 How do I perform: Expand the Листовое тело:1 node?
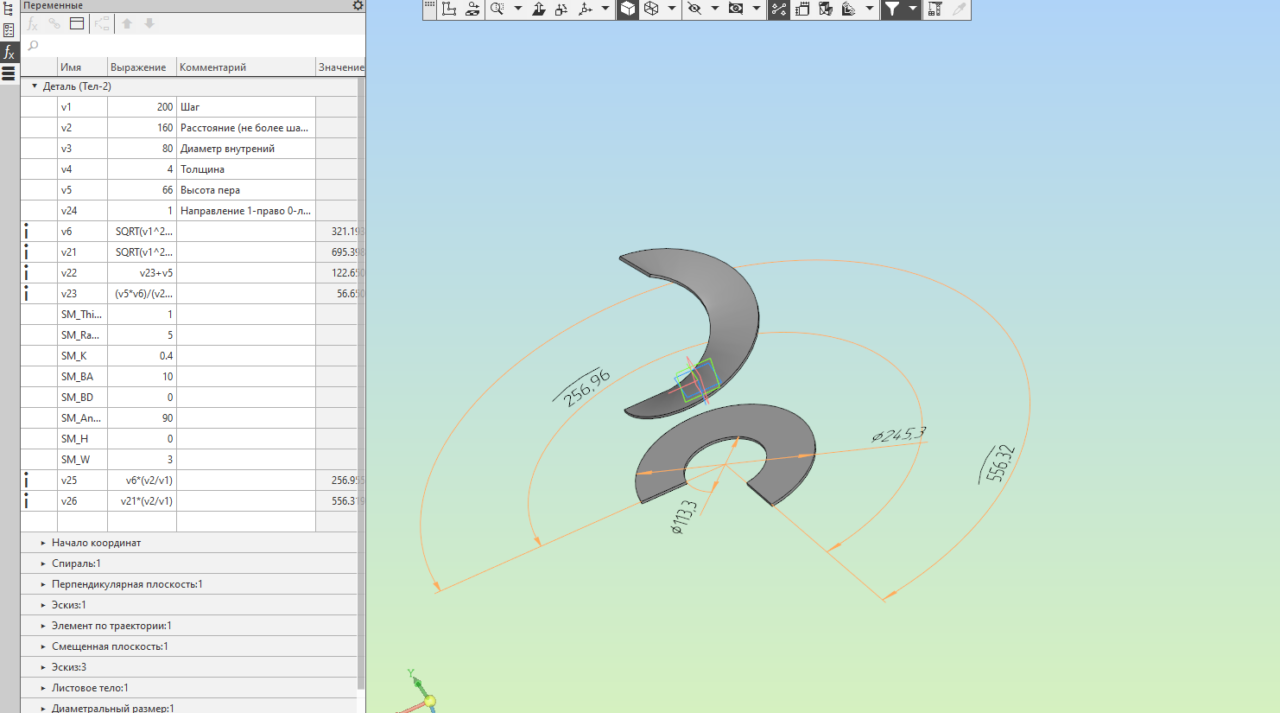click(x=44, y=688)
